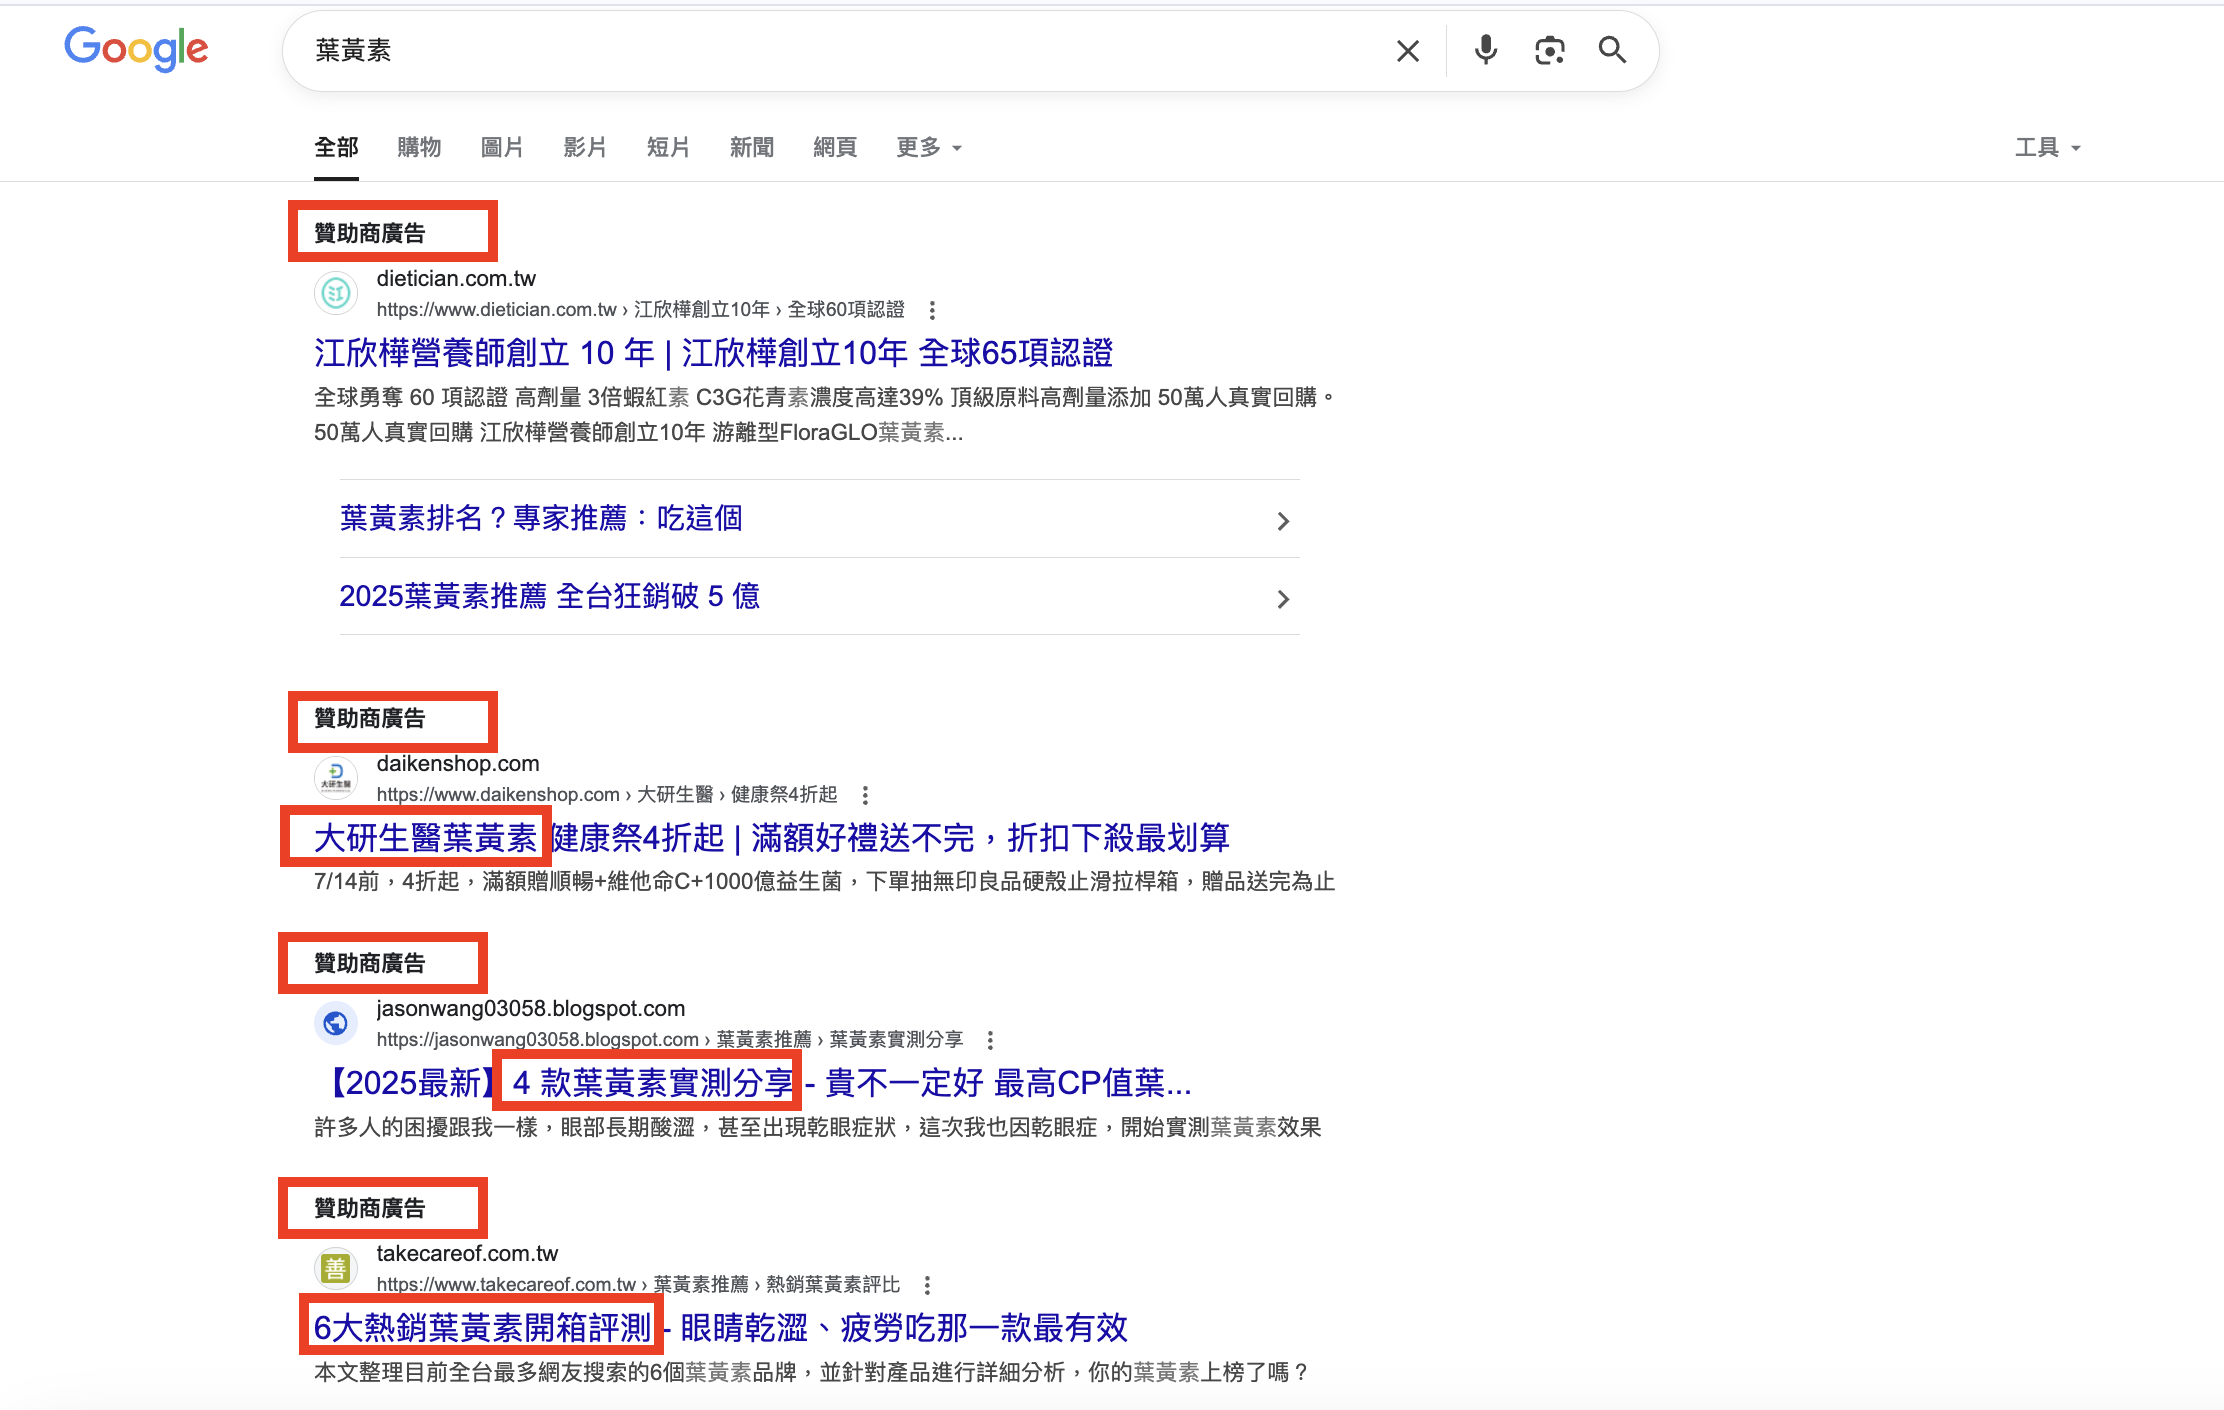Click 贊助商廣告 label above takecareof.com.tw
The height and width of the screenshot is (1410, 2224).
370,1208
